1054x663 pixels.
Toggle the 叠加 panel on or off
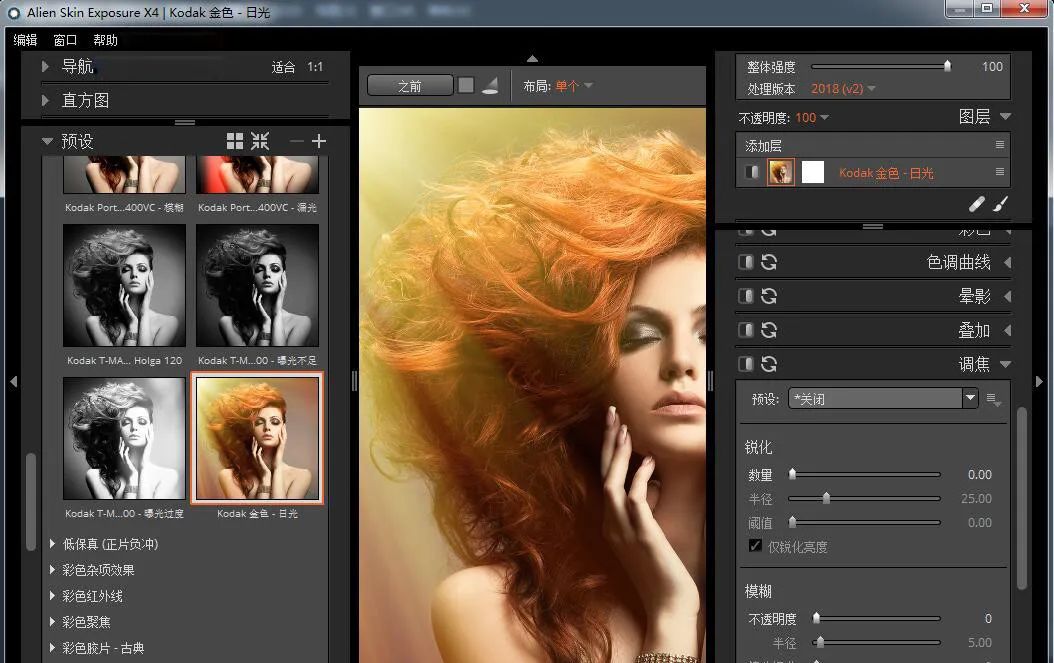[745, 330]
